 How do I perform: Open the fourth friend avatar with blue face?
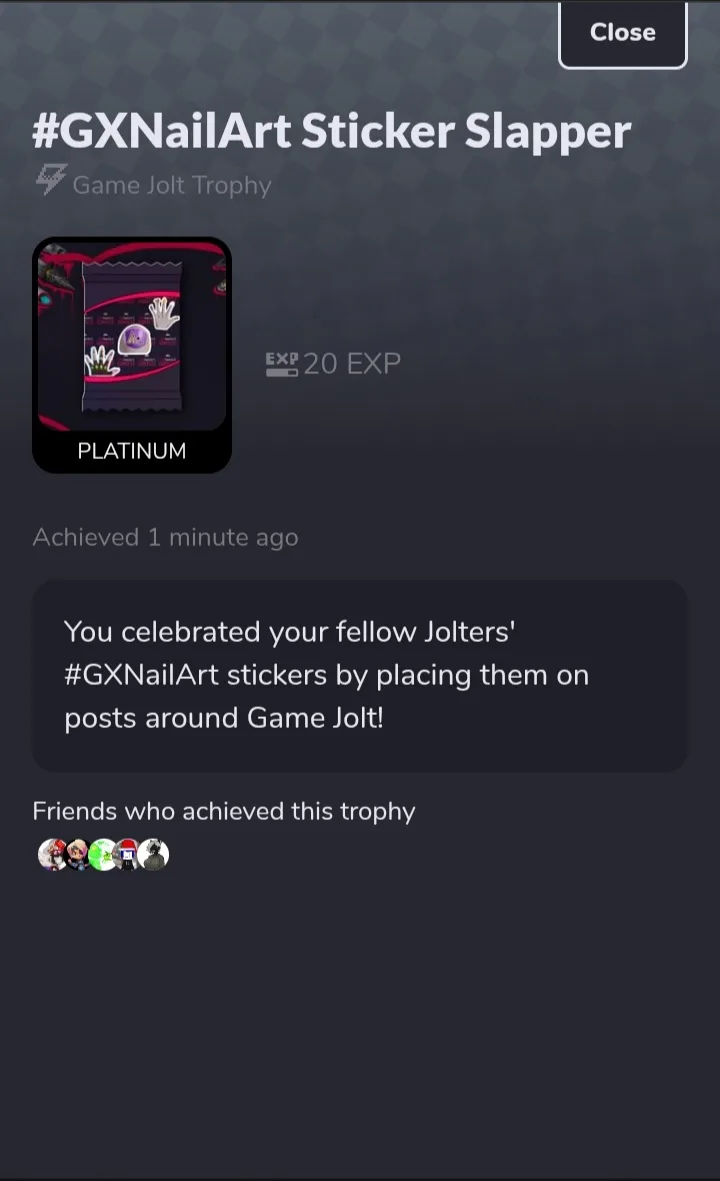pos(129,854)
